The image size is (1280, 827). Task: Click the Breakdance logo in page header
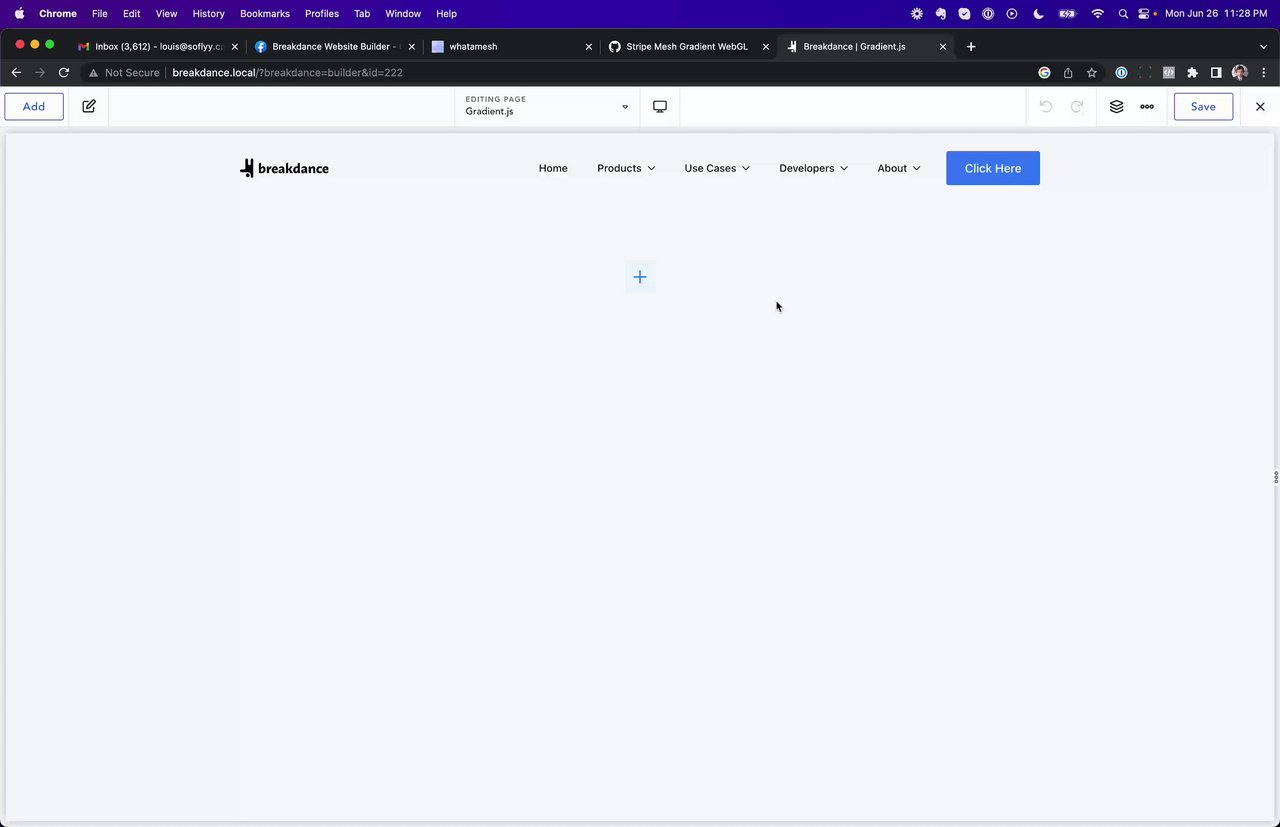pyautogui.click(x=285, y=168)
